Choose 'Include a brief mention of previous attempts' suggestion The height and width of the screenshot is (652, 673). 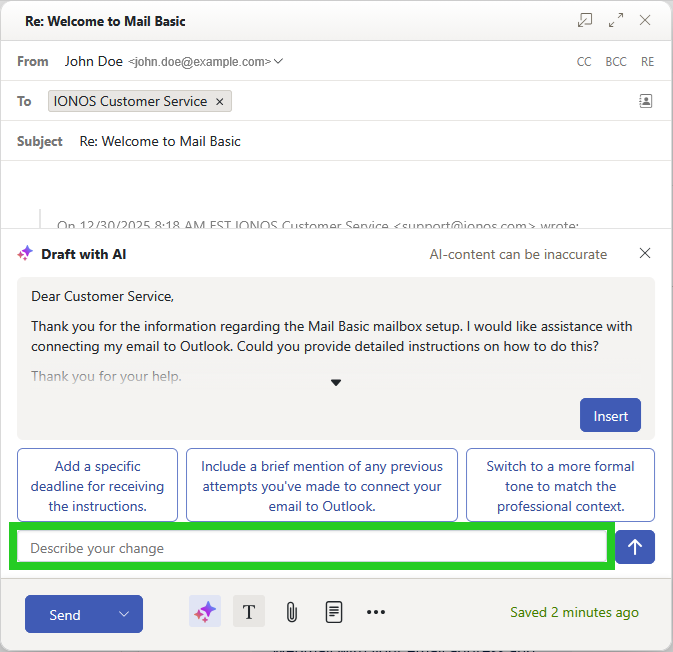pos(321,485)
